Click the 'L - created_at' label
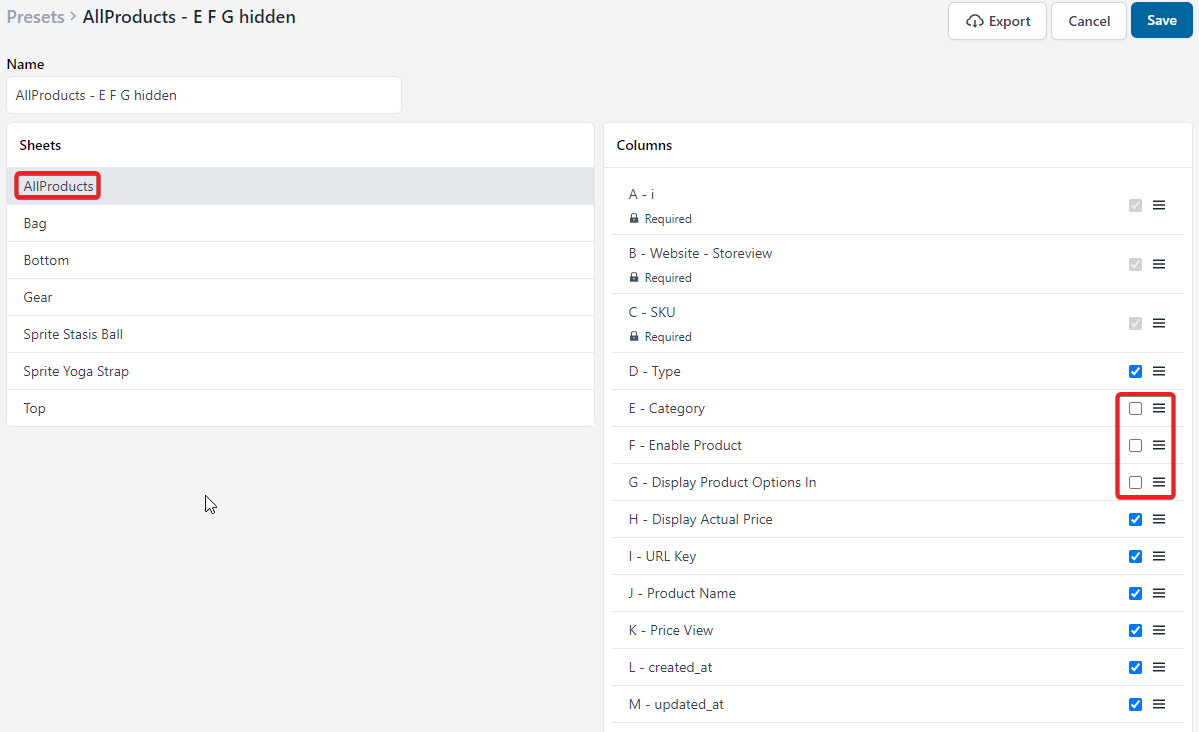 tap(671, 667)
